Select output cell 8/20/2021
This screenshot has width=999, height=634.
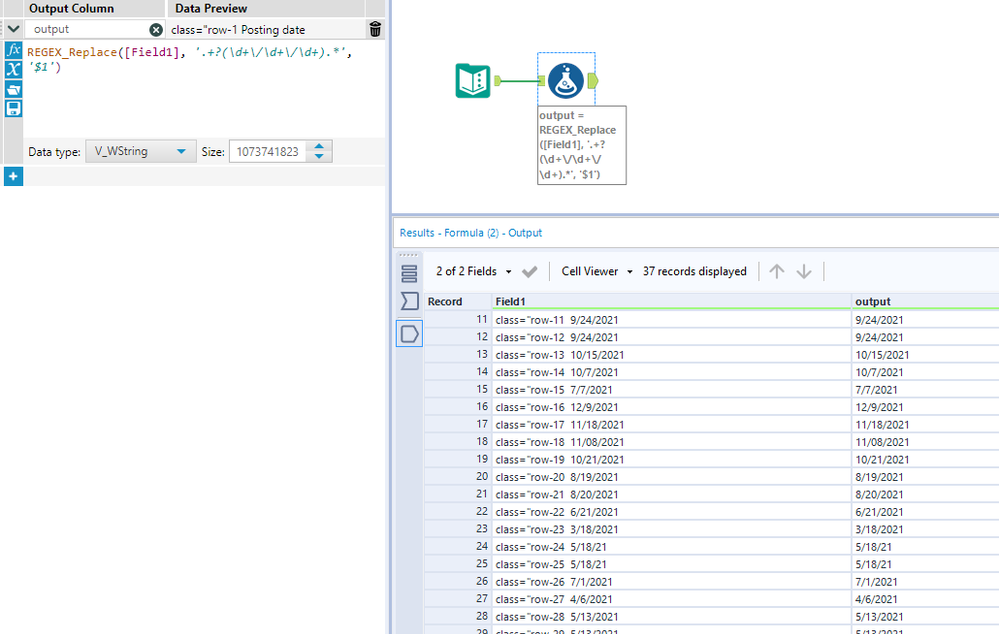pyautogui.click(x=925, y=494)
